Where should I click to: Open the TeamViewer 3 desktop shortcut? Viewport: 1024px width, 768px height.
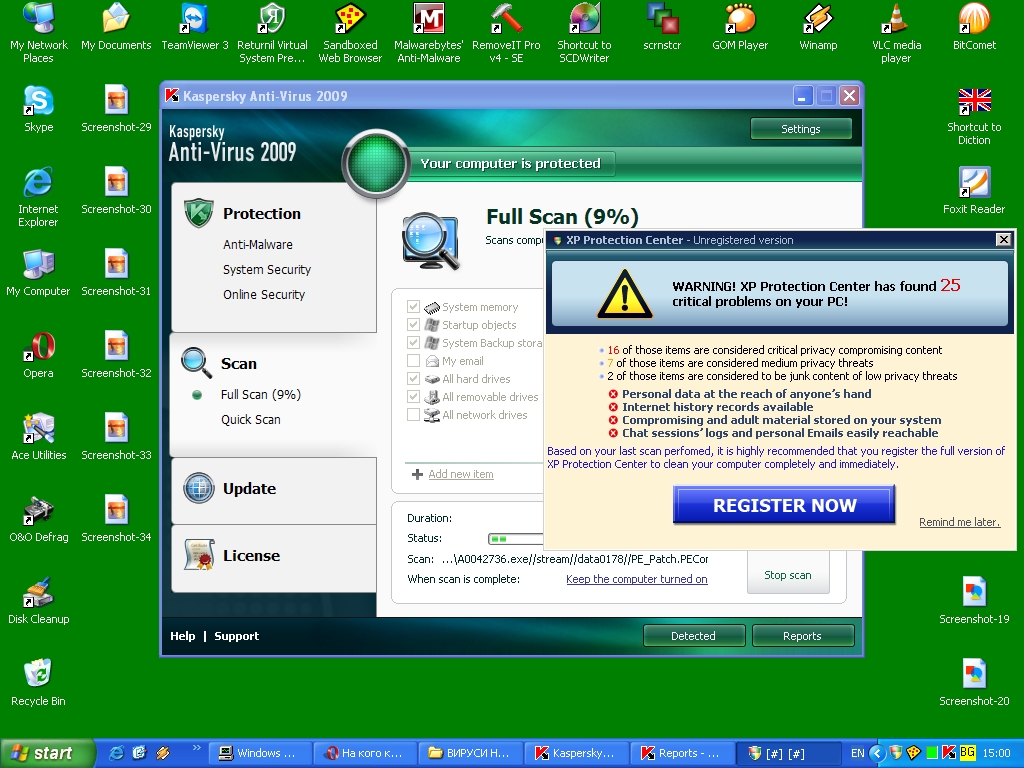(x=195, y=27)
